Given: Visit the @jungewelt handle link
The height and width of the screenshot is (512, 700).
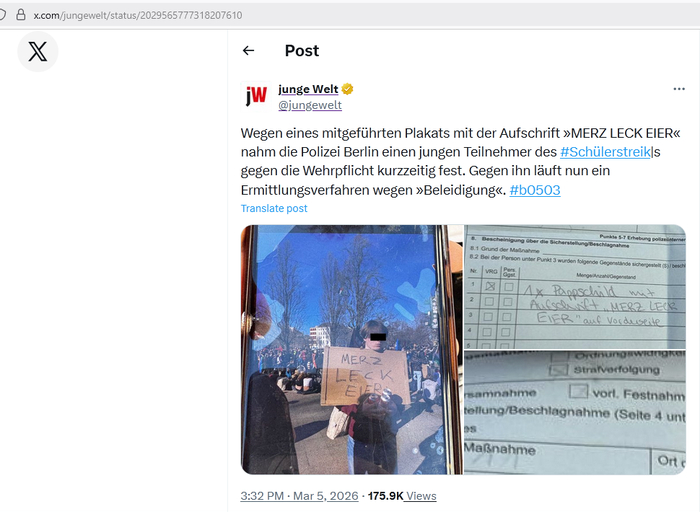Looking at the screenshot, I should (310, 105).
